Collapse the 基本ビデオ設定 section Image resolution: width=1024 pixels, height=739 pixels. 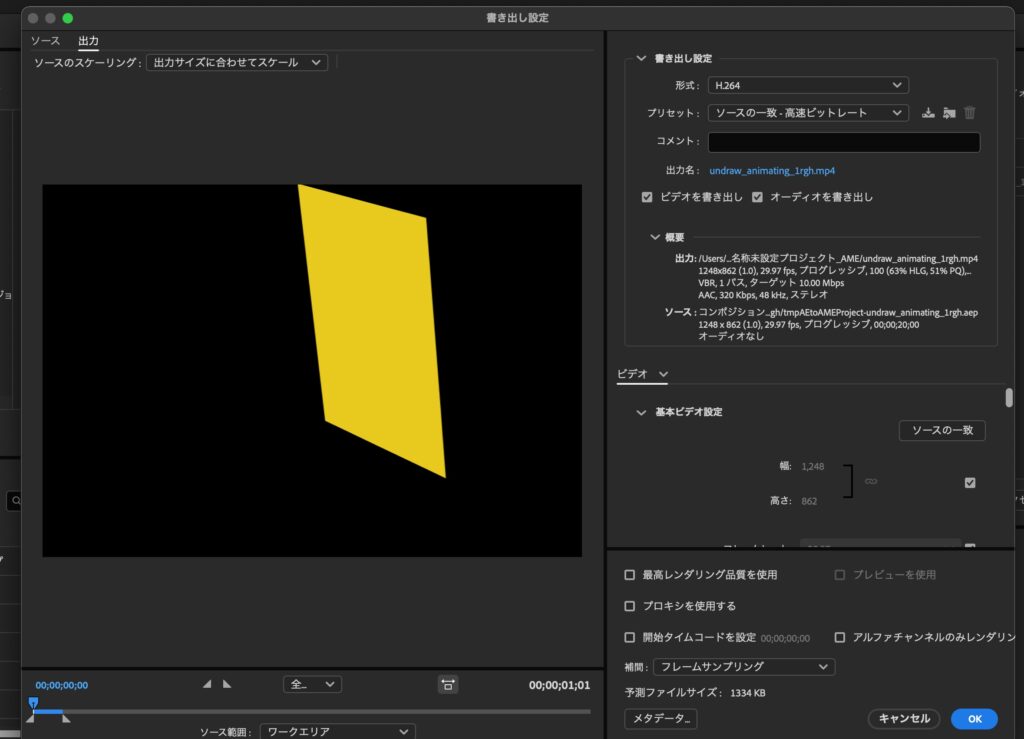click(x=641, y=412)
